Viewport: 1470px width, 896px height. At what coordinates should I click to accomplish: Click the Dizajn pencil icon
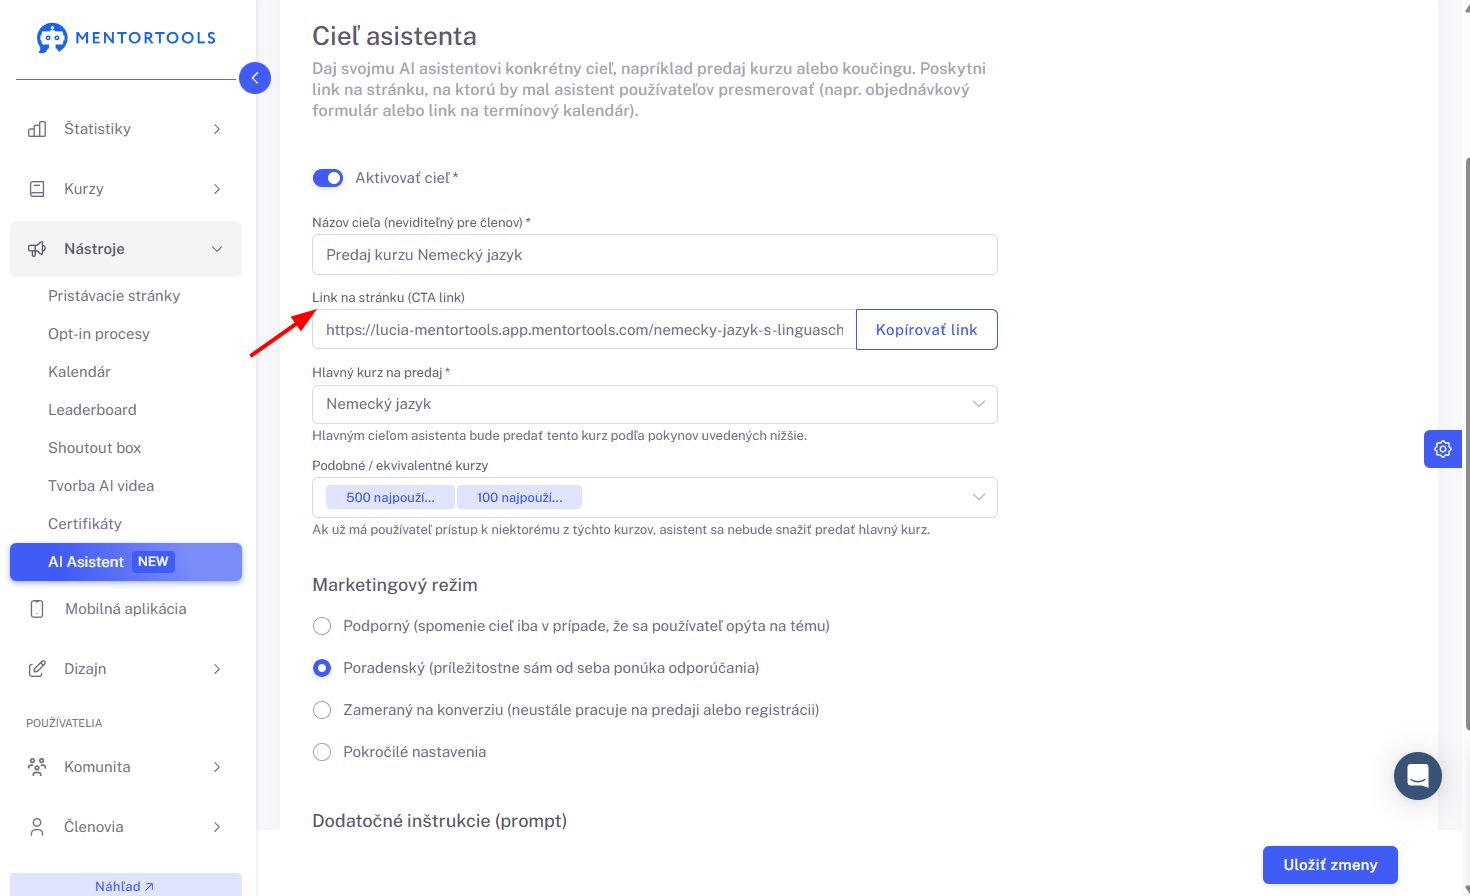pos(37,669)
